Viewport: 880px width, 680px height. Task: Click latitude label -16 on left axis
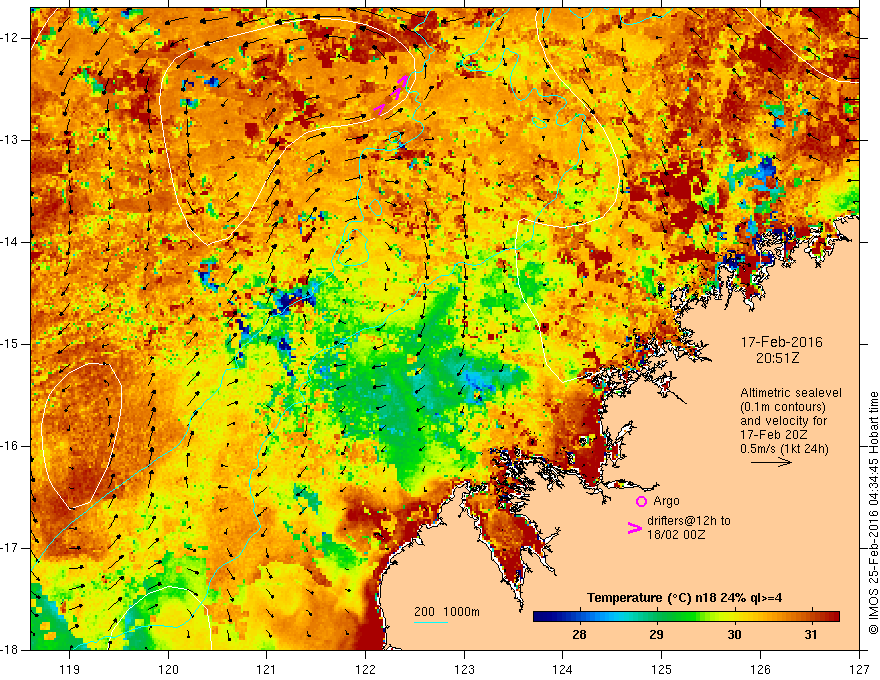point(10,446)
